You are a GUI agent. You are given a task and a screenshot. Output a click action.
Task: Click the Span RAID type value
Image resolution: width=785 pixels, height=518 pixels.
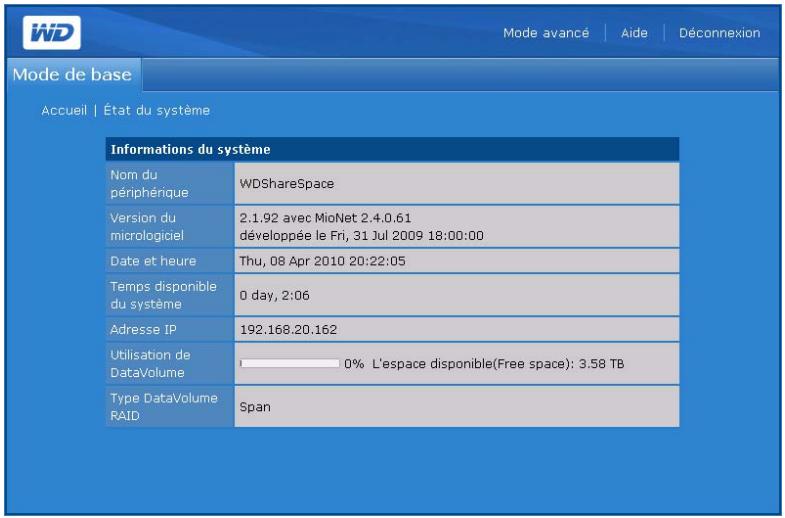click(x=255, y=407)
